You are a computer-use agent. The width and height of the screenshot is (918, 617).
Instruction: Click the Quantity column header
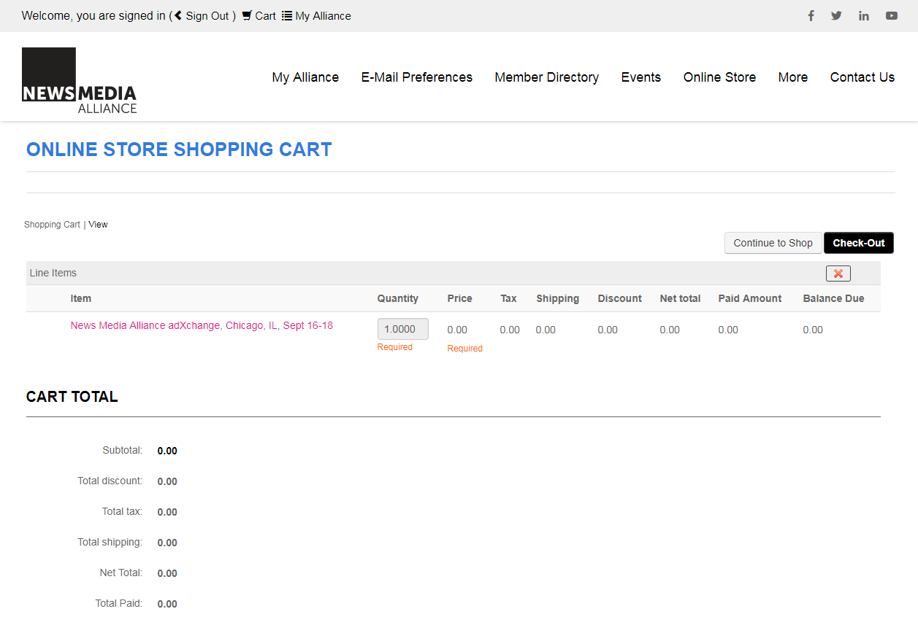coord(398,299)
